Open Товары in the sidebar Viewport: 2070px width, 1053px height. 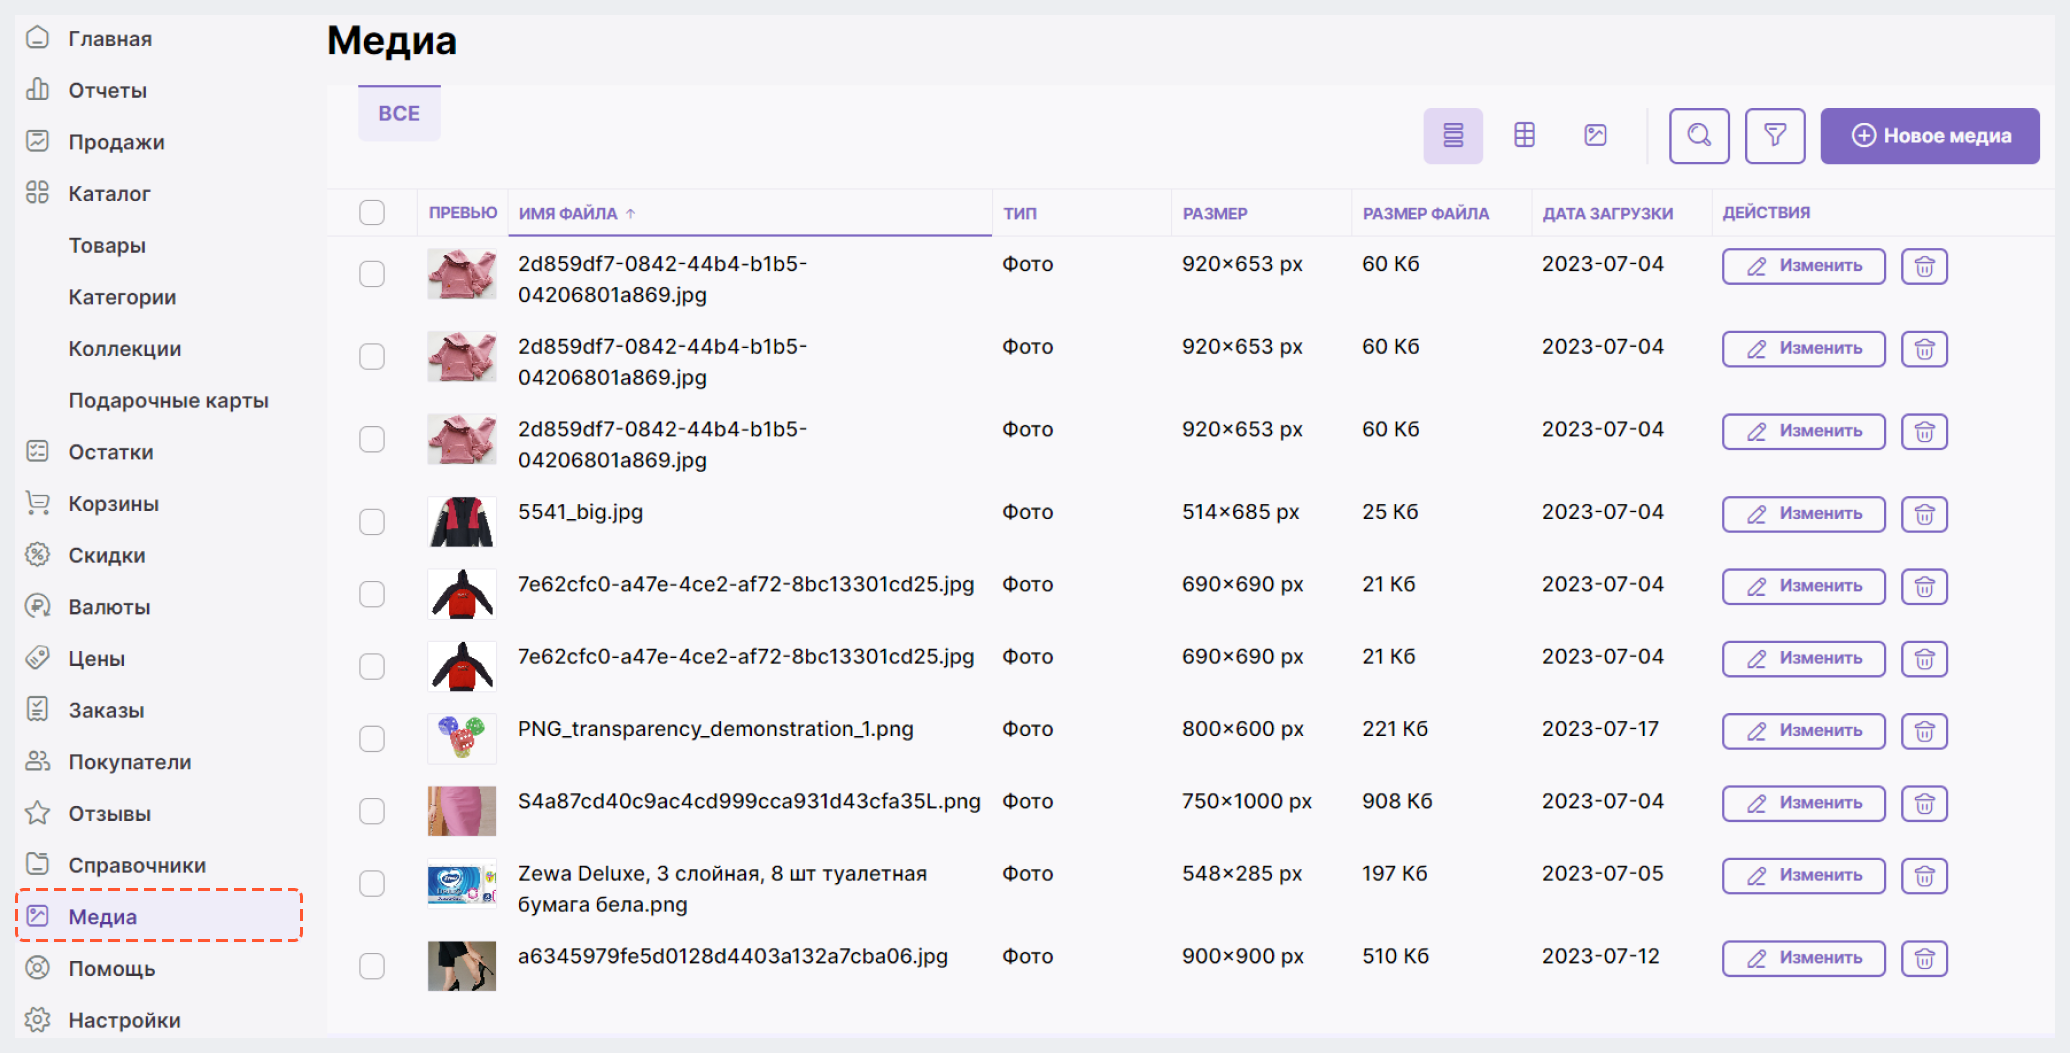[107, 245]
